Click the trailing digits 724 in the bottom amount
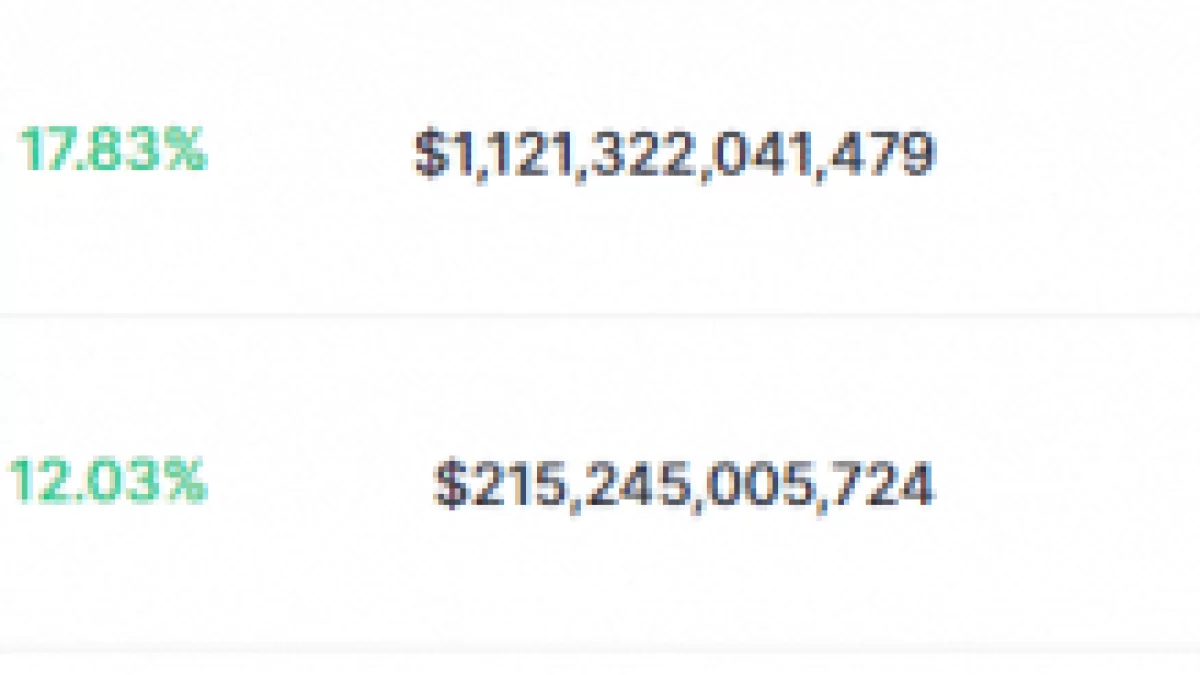 886,485
